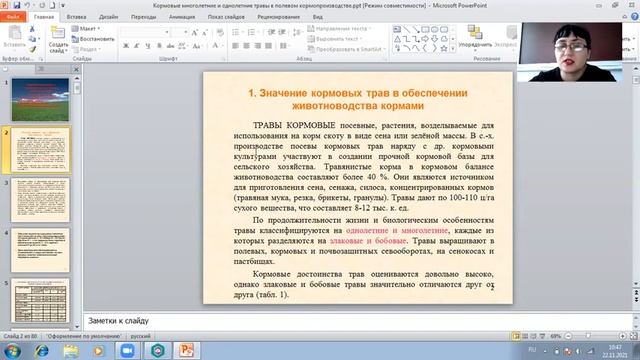Image resolution: width=640 pixels, height=360 pixels.
Task: Open the font name combo box
Action: [145, 32]
